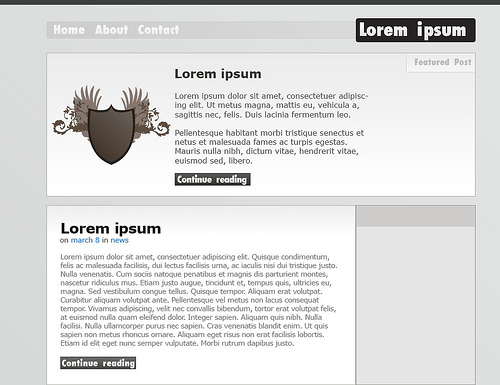The width and height of the screenshot is (500, 385).
Task: Open the news category link
Action: [x=119, y=240]
